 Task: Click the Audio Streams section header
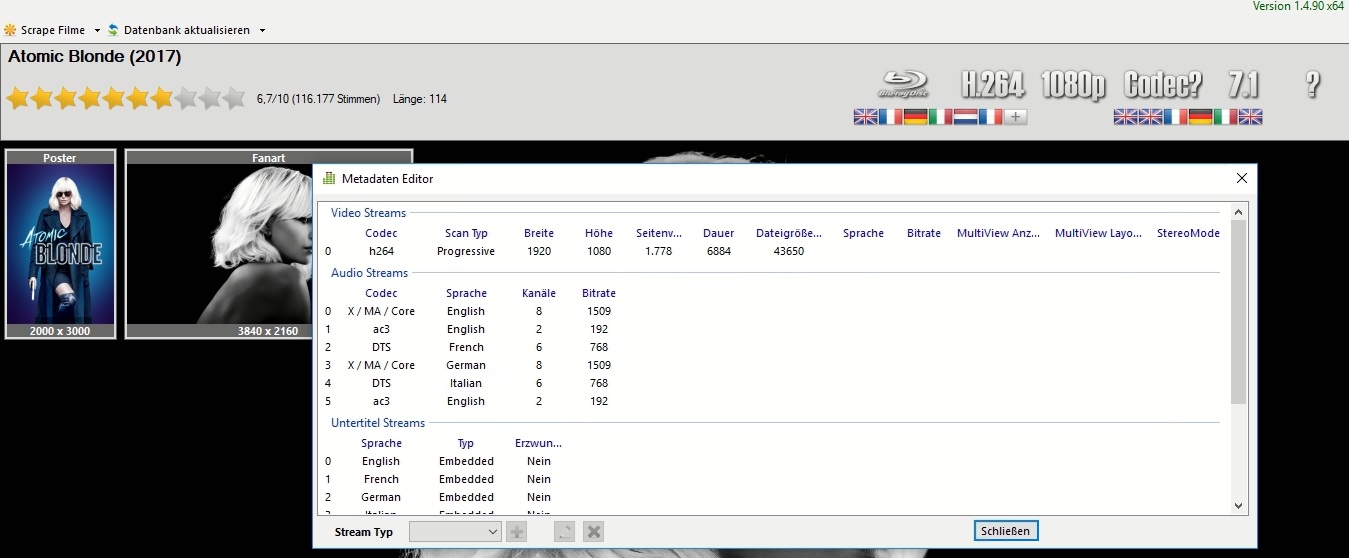point(369,273)
